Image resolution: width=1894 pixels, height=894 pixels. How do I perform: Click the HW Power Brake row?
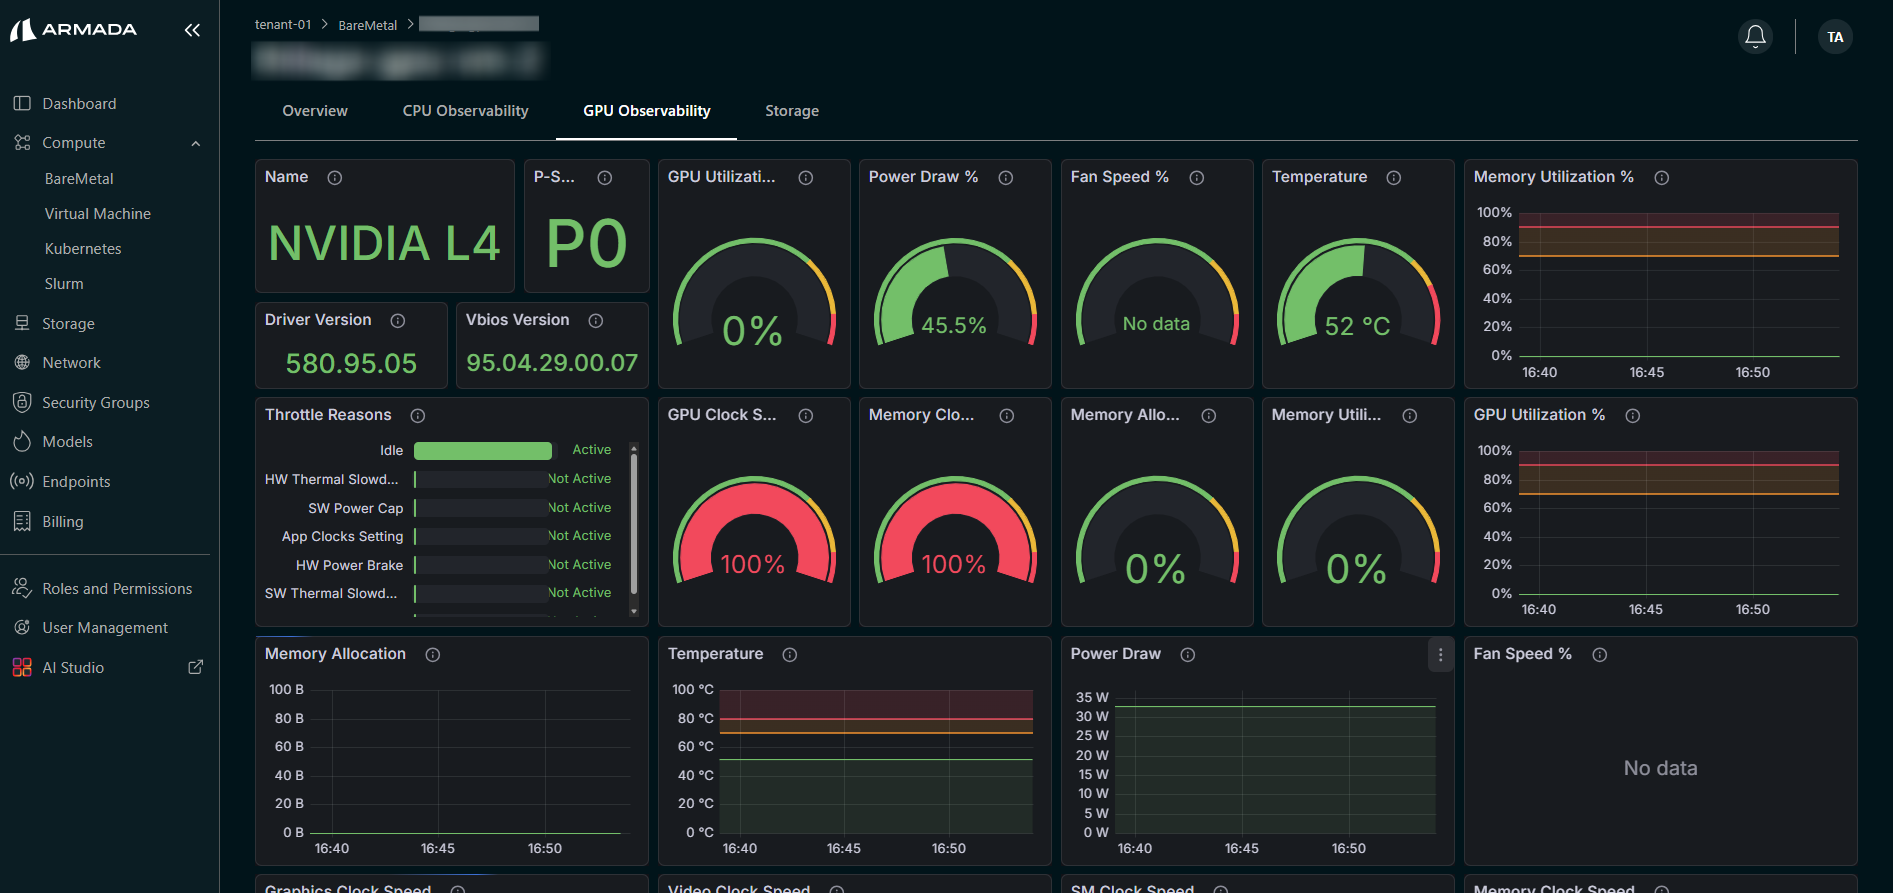click(438, 565)
